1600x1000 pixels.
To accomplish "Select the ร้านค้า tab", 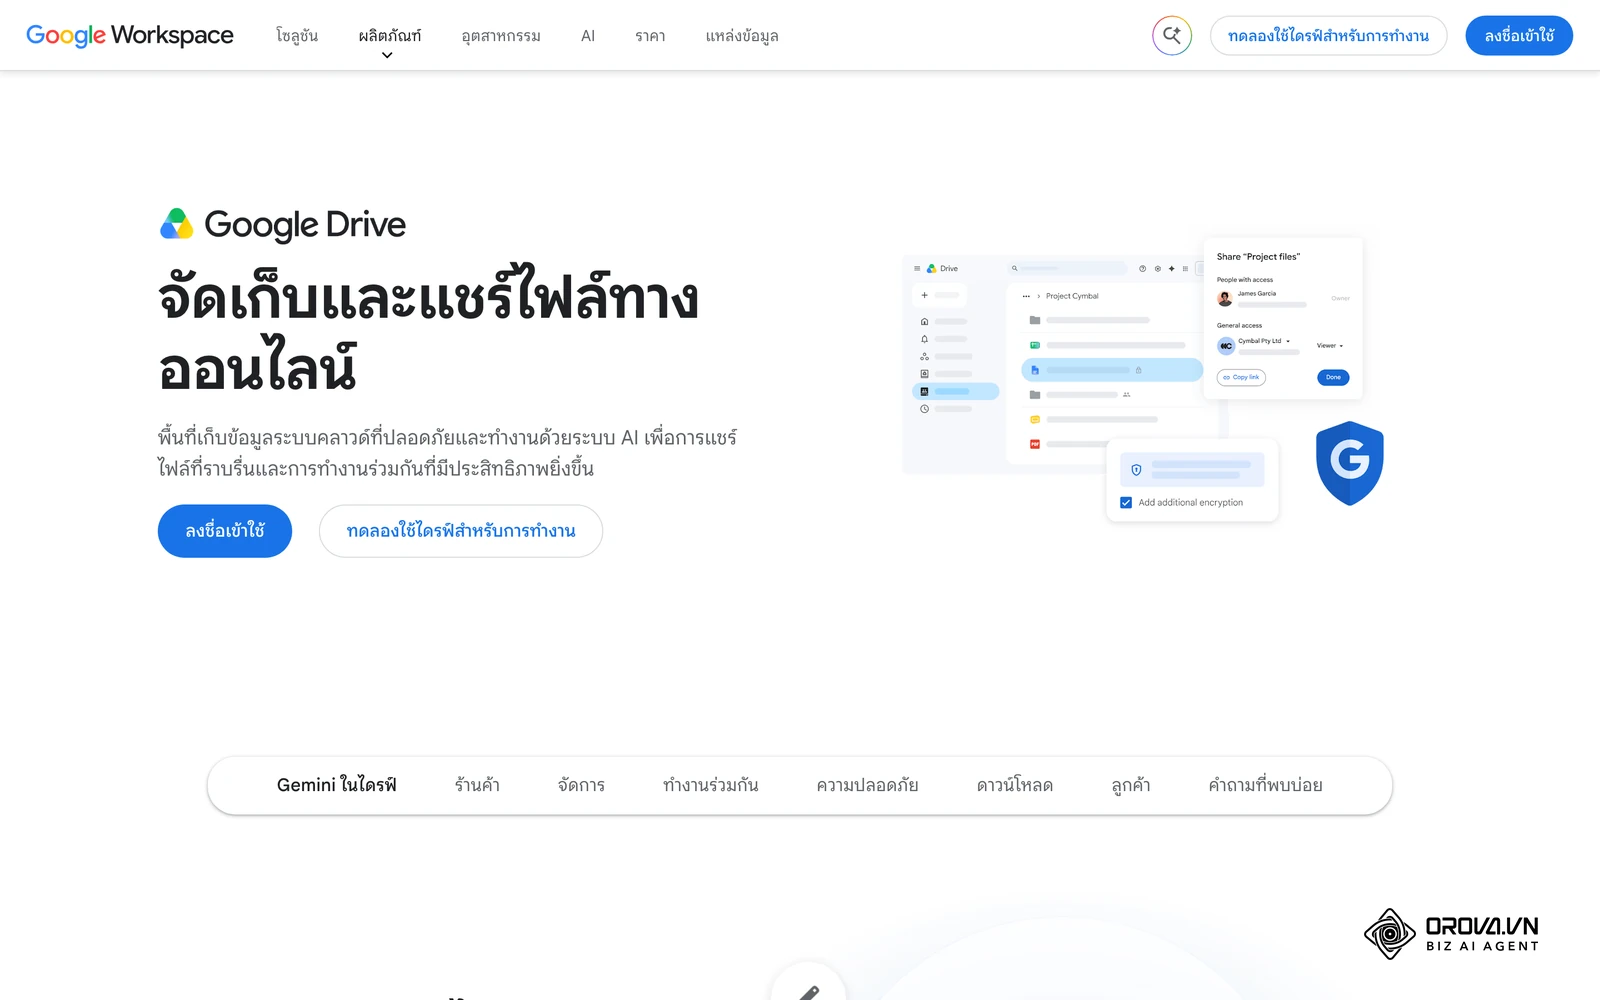I will coord(477,785).
